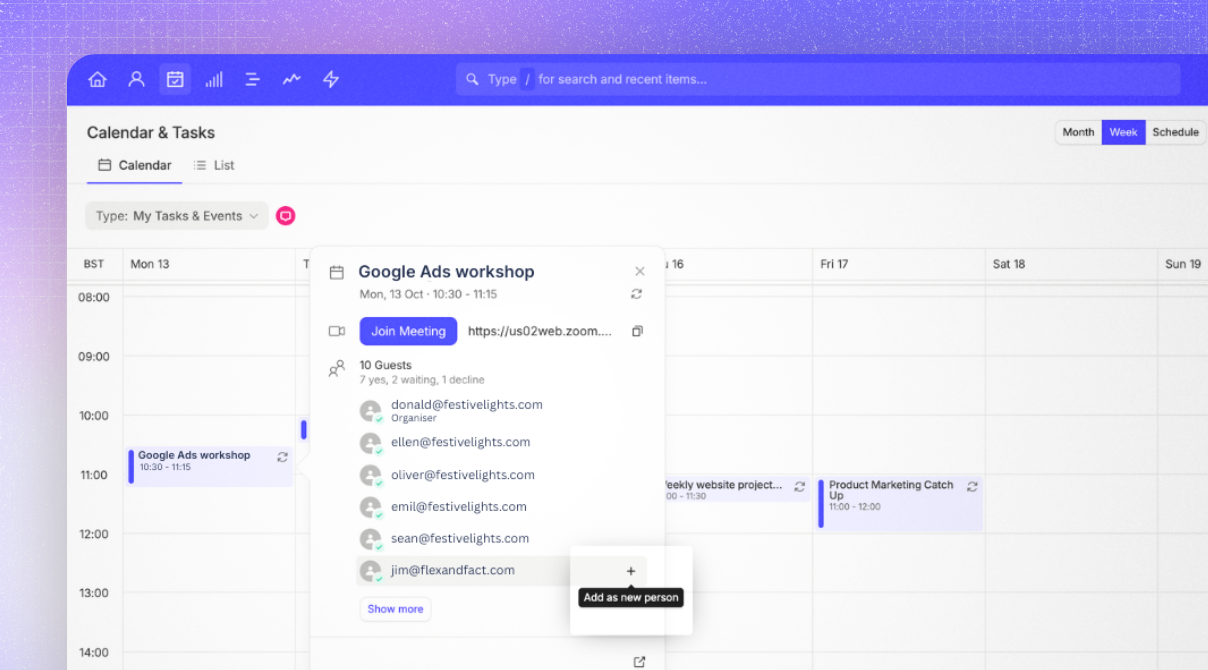Close the Google Ads workshop popup
The height and width of the screenshot is (670, 1208).
tap(640, 271)
